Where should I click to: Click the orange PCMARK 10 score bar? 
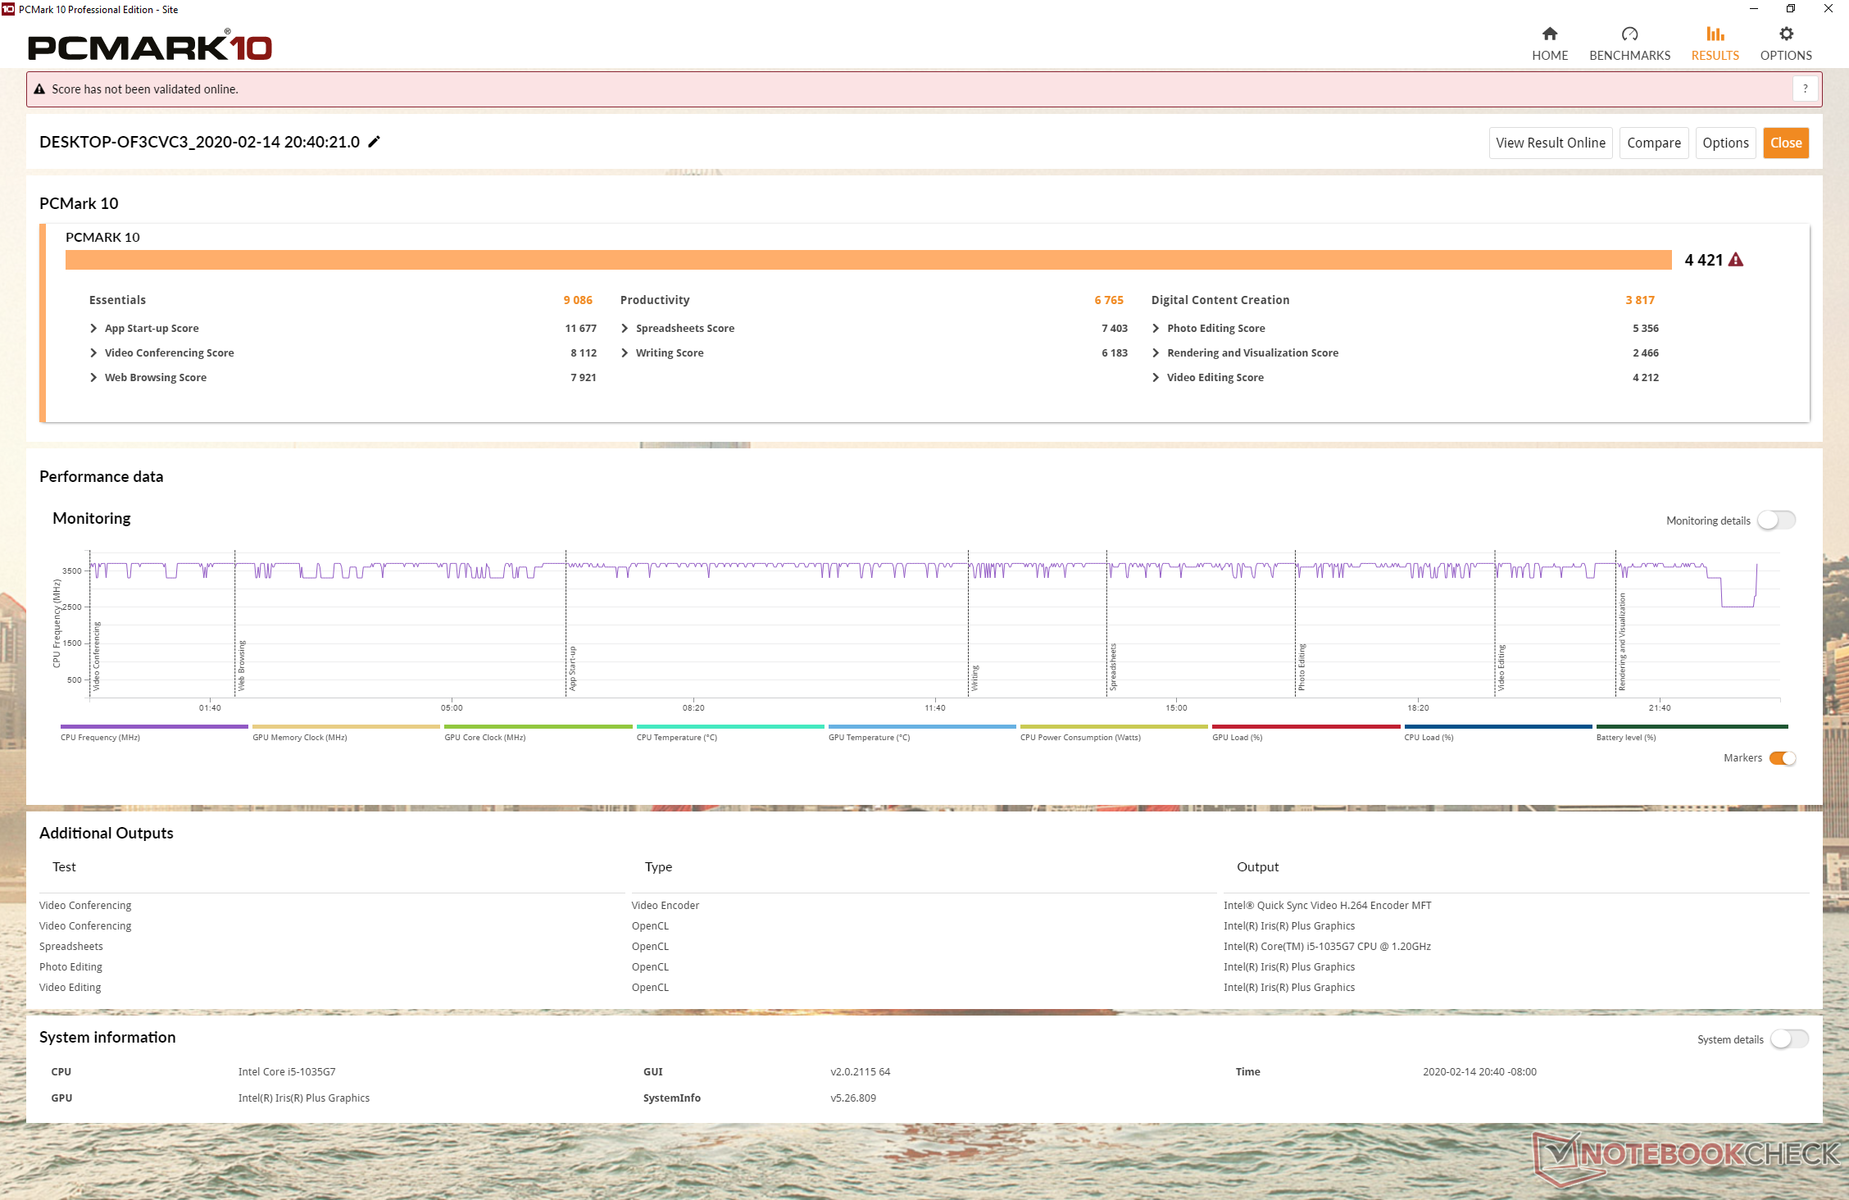tap(868, 260)
